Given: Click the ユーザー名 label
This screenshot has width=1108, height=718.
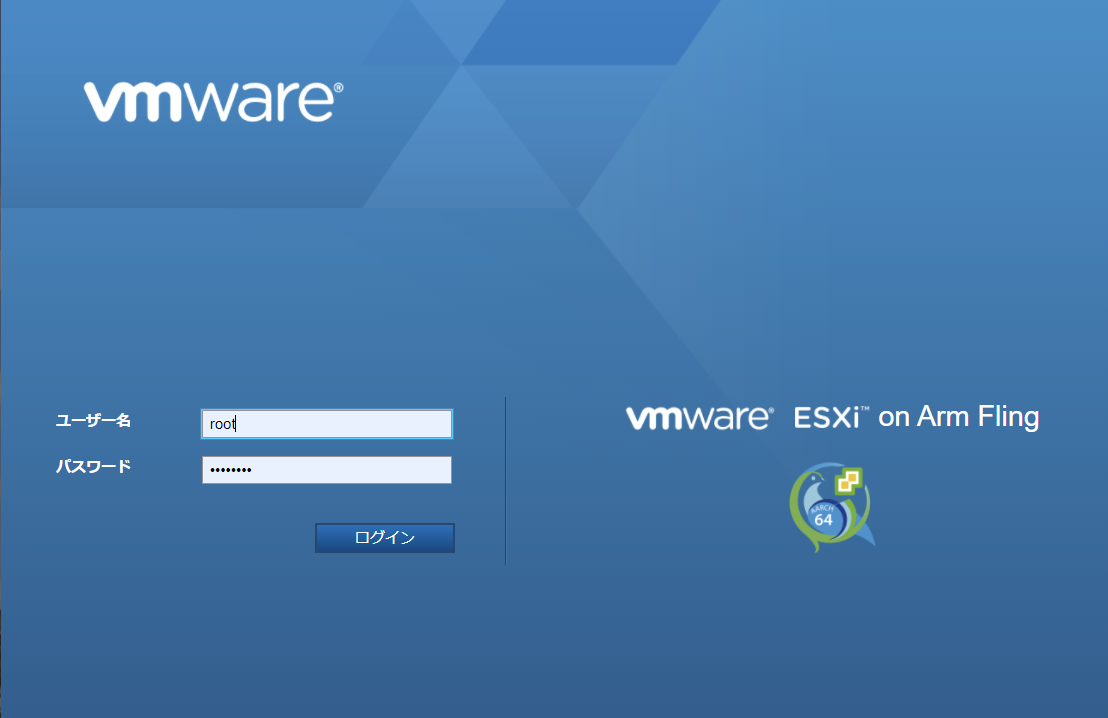Looking at the screenshot, I should tap(93, 420).
